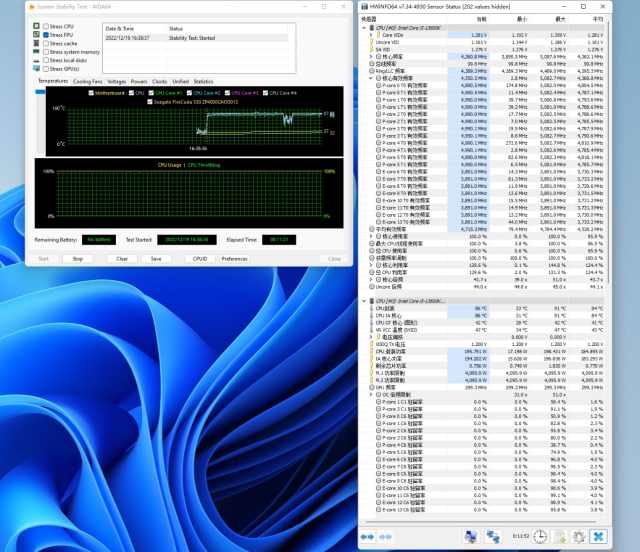Click the HWiNFO clock reset icon

pos(540,536)
